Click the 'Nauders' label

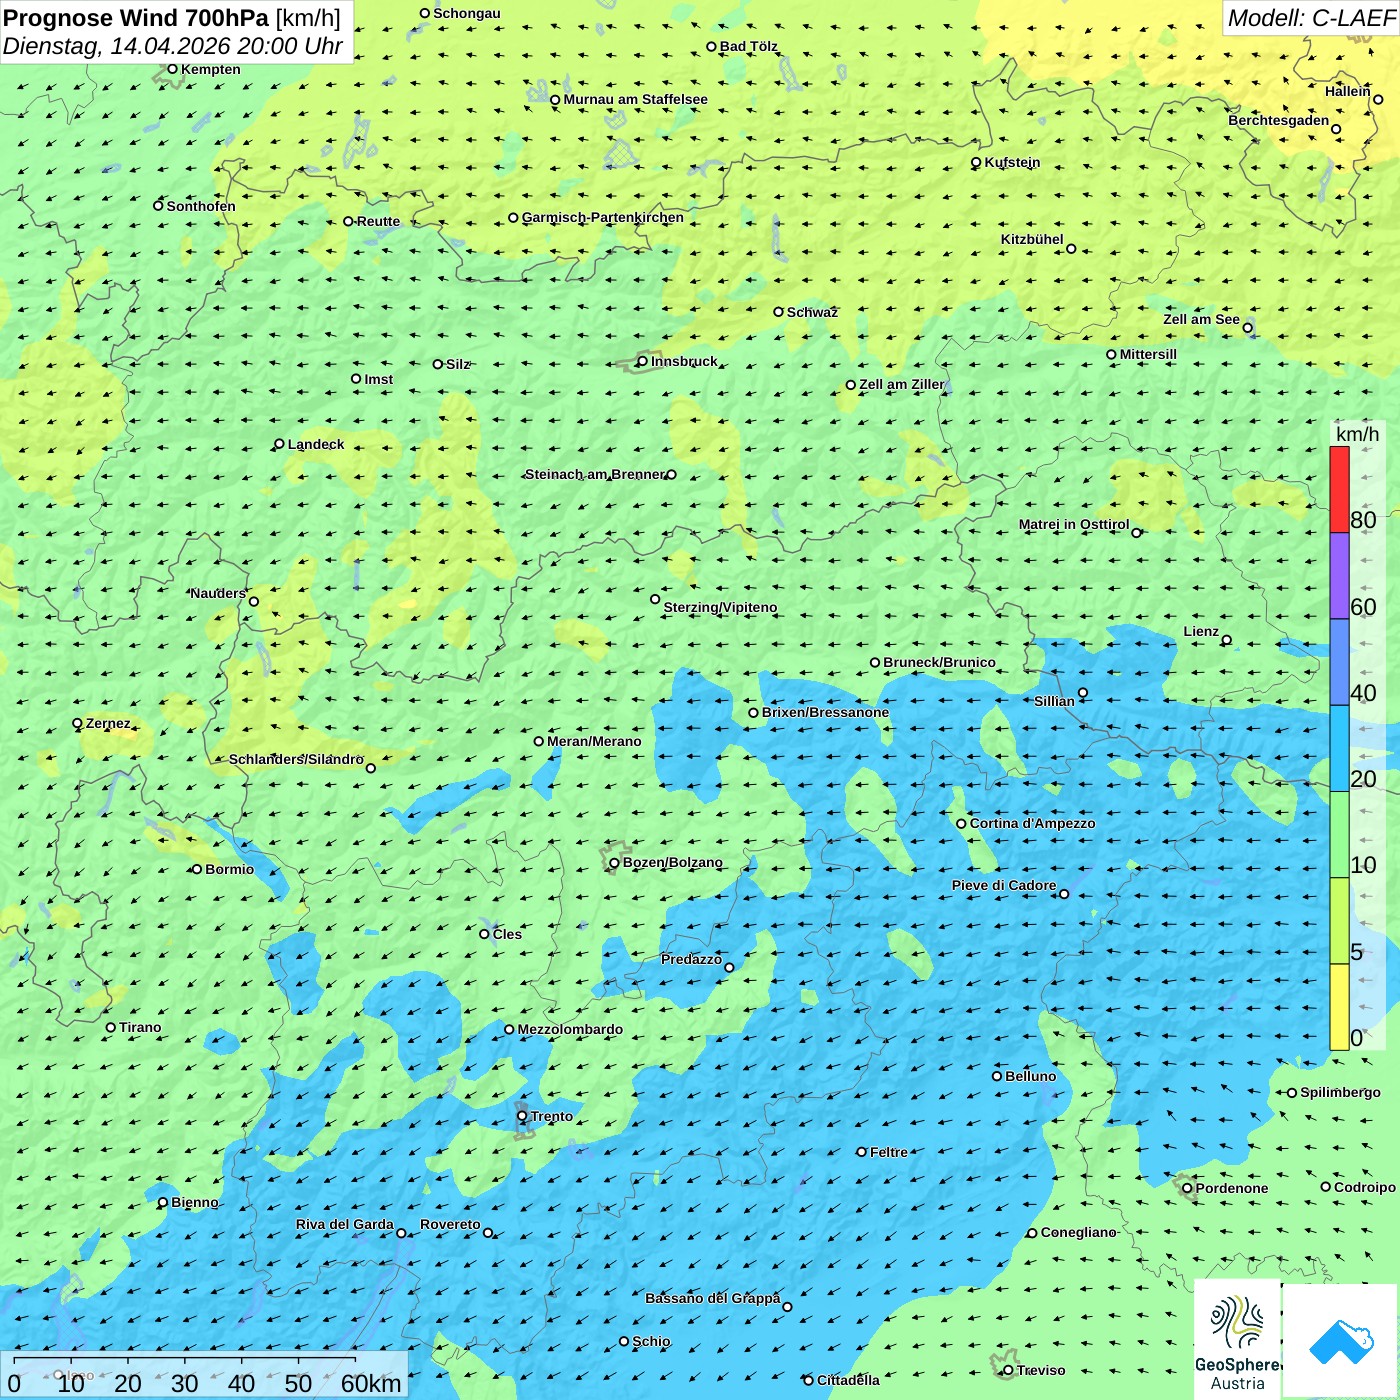(x=218, y=593)
